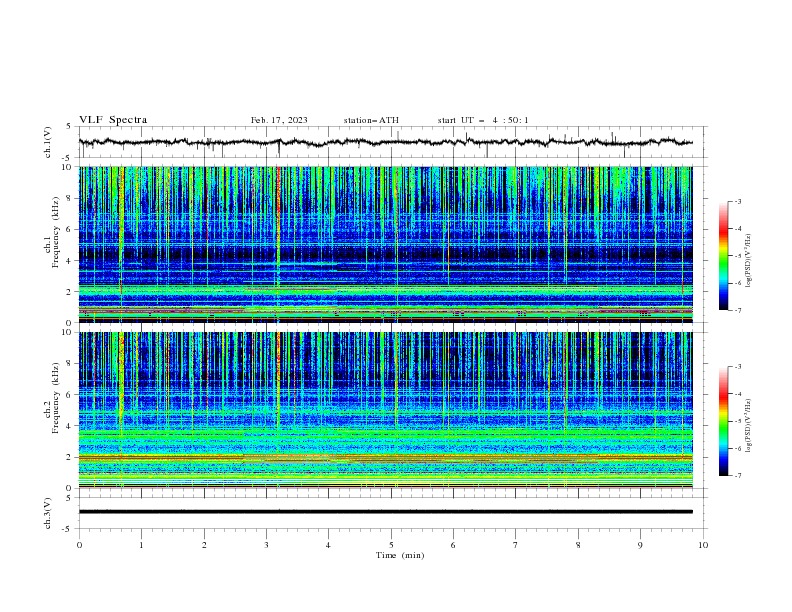Click the ch.2 color bar "-3" label
This screenshot has height=612, width=792.
pyautogui.click(x=737, y=367)
